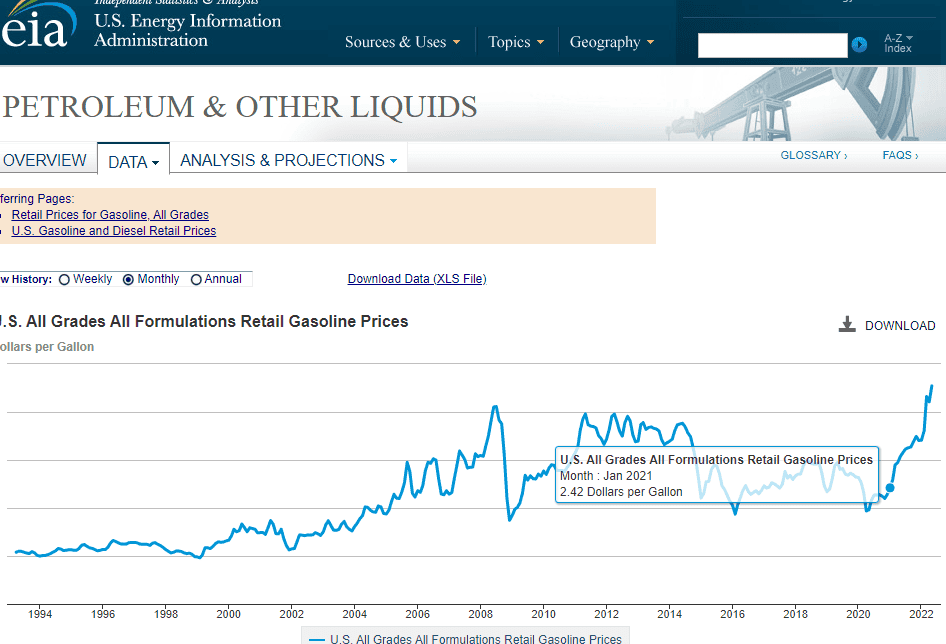This screenshot has width=946, height=644.
Task: Click the 2008 x-axis label
Action: point(480,614)
